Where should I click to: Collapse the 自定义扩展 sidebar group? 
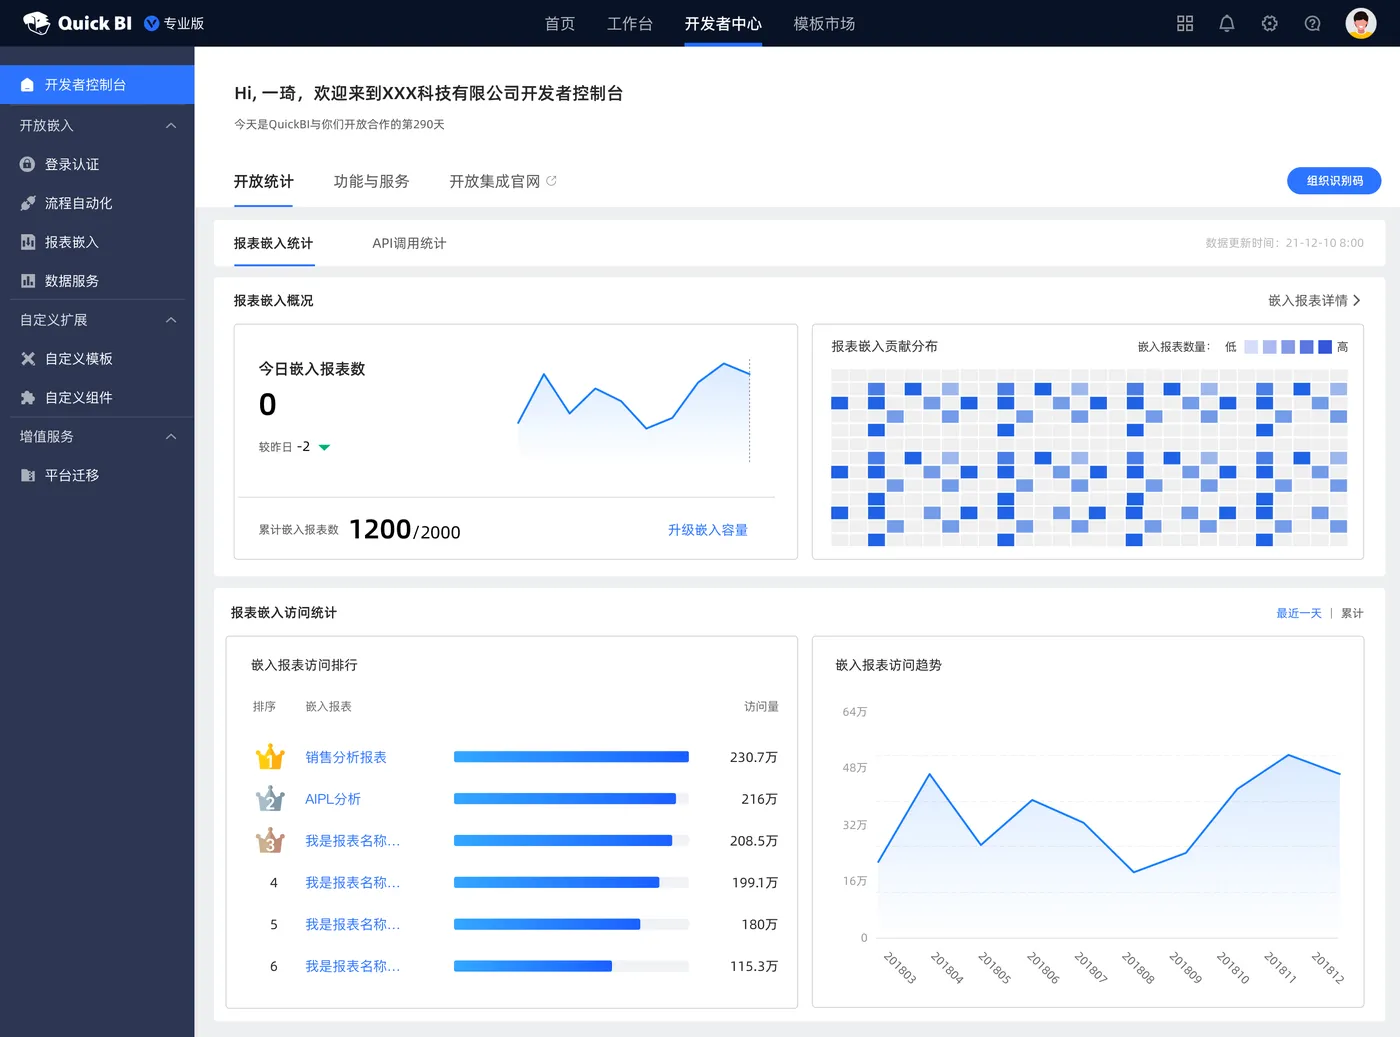coord(171,320)
